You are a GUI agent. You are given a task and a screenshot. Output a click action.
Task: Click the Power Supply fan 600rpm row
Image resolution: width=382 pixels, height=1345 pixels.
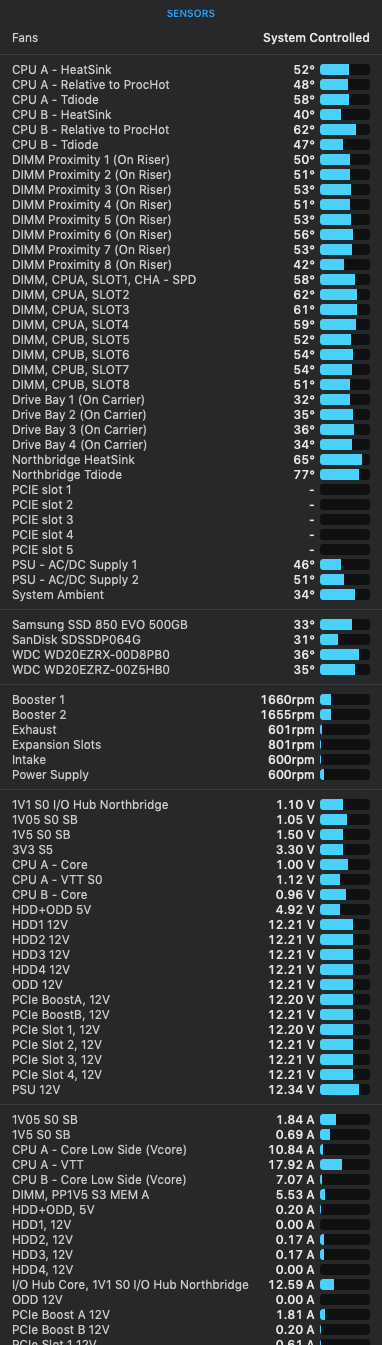(191, 775)
